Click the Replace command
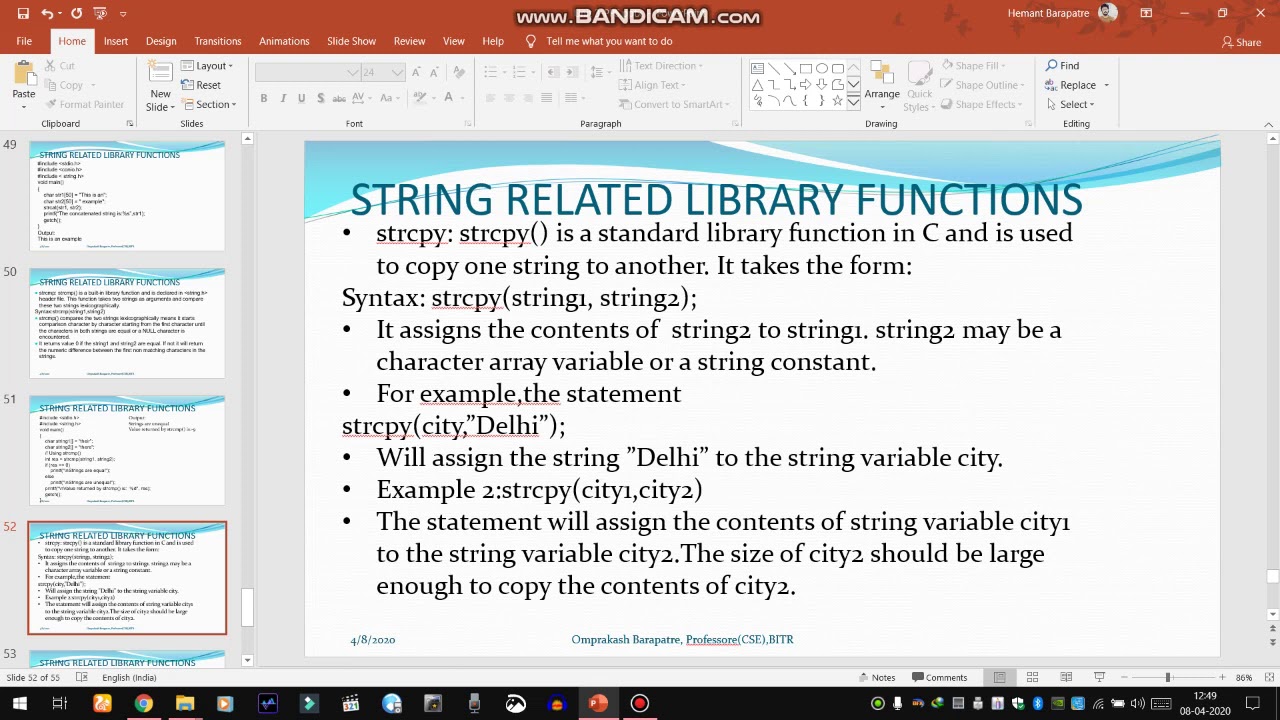Viewport: 1280px width, 720px height. tap(1071, 85)
